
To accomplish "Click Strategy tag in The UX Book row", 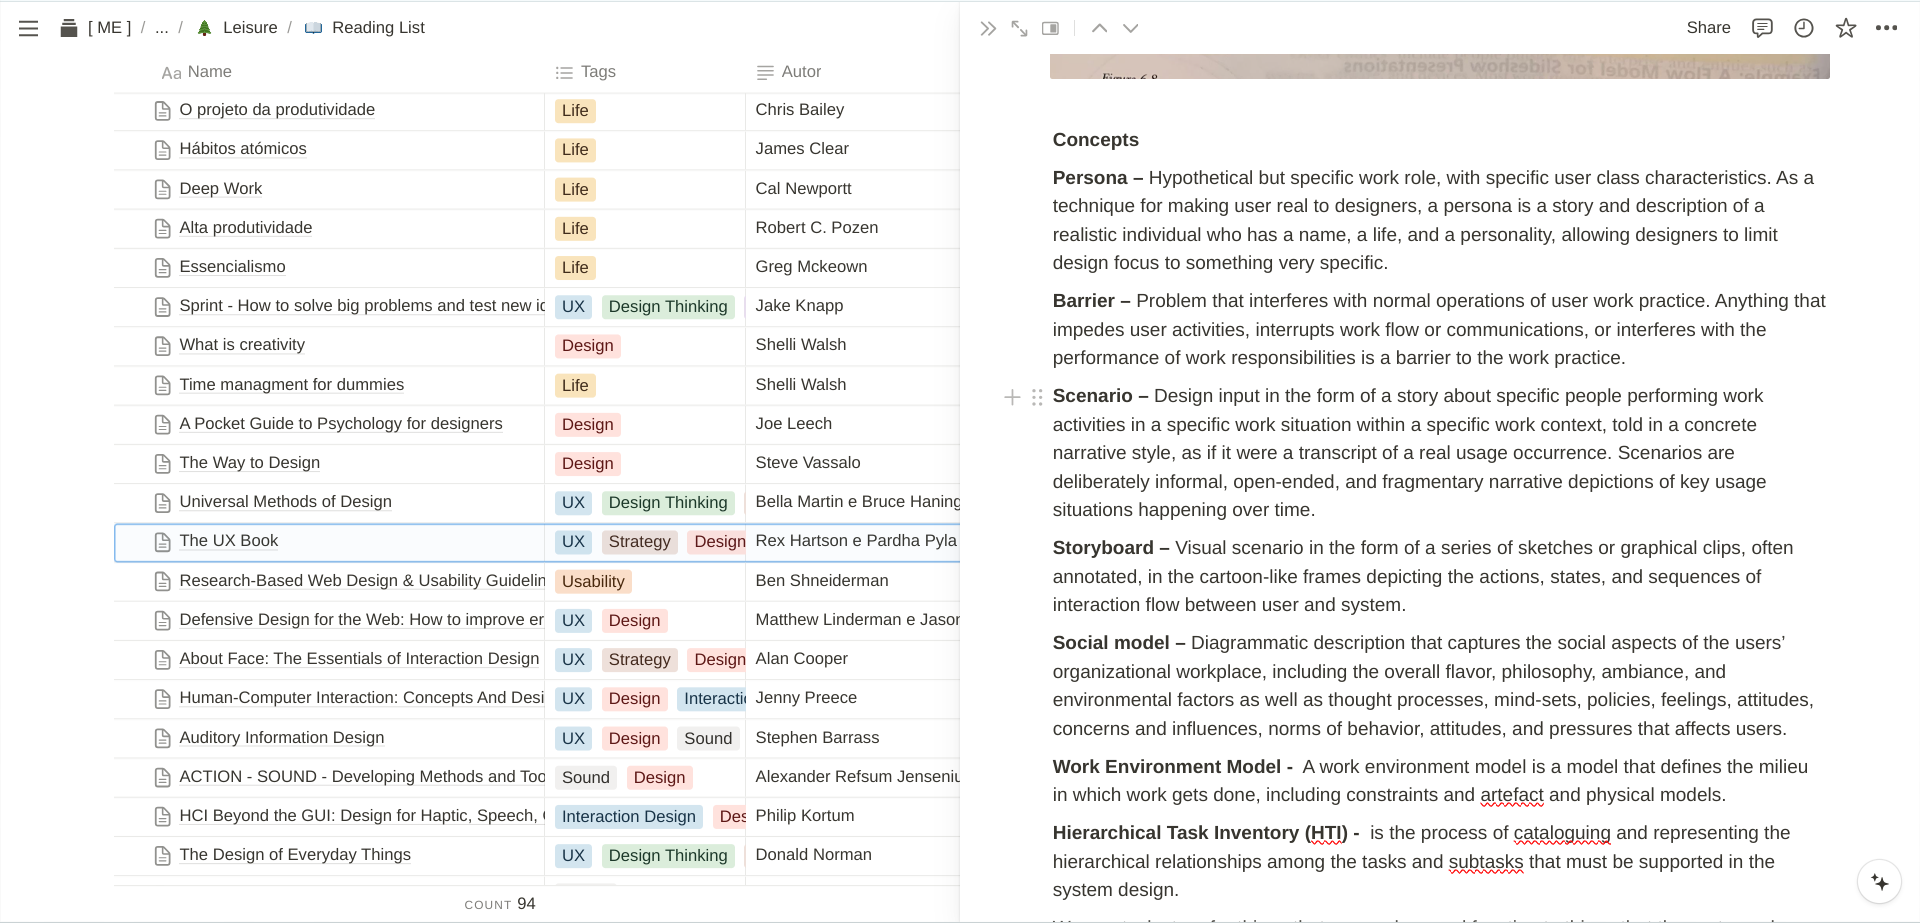I will pos(640,542).
